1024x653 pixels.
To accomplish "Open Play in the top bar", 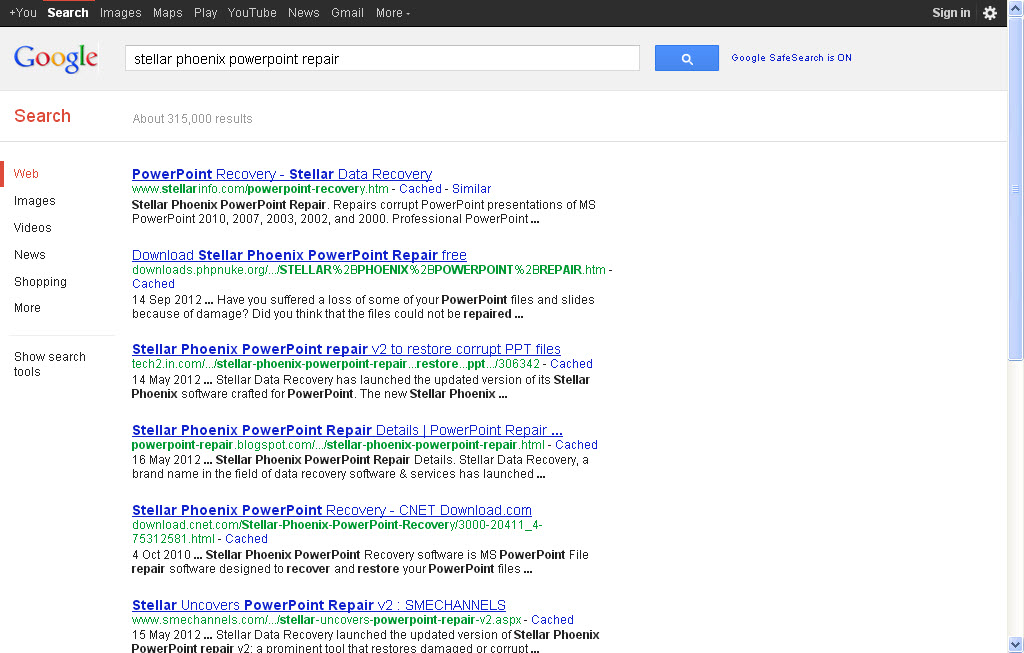I will (205, 13).
